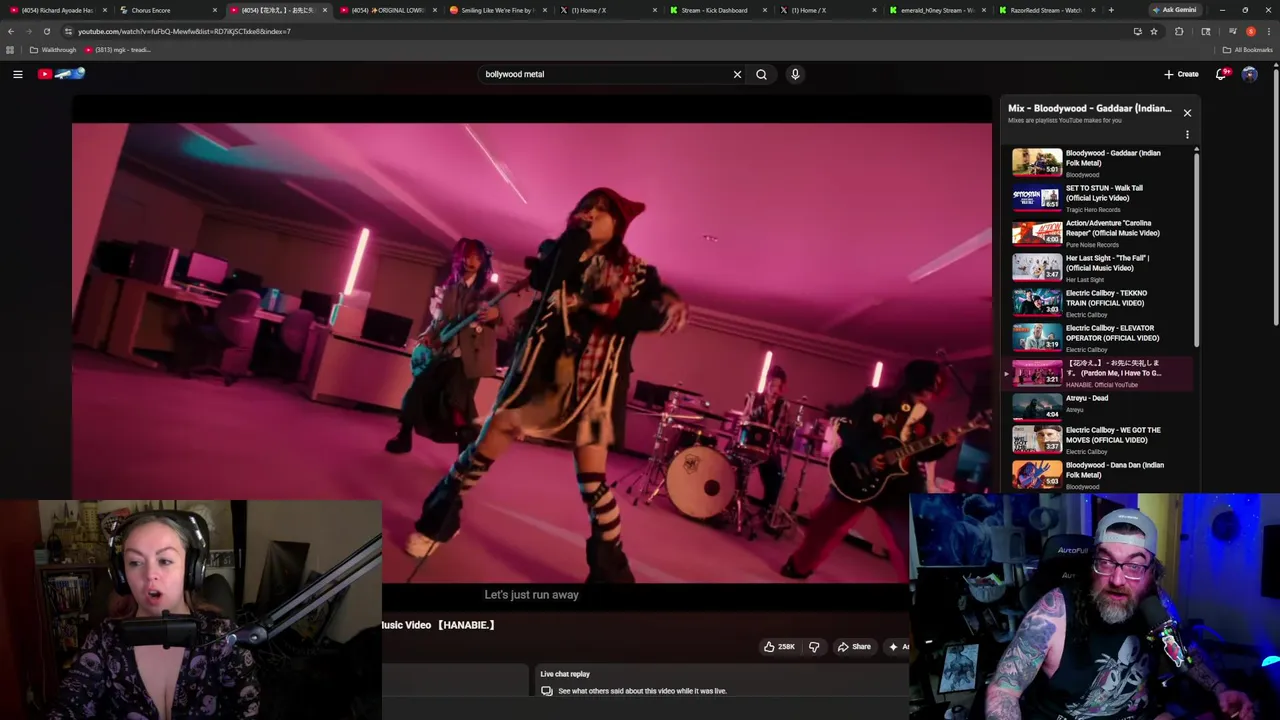Click the Create button
This screenshot has height=720, width=1280.
(x=1181, y=74)
